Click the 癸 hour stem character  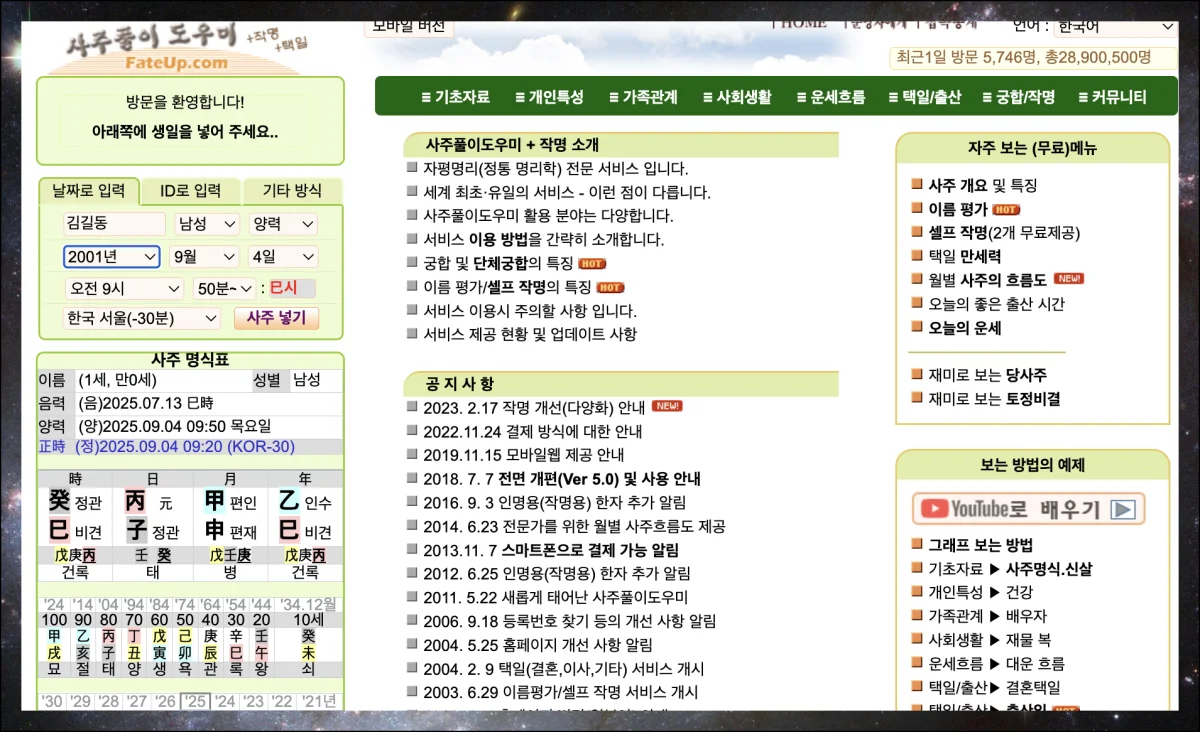click(x=59, y=502)
